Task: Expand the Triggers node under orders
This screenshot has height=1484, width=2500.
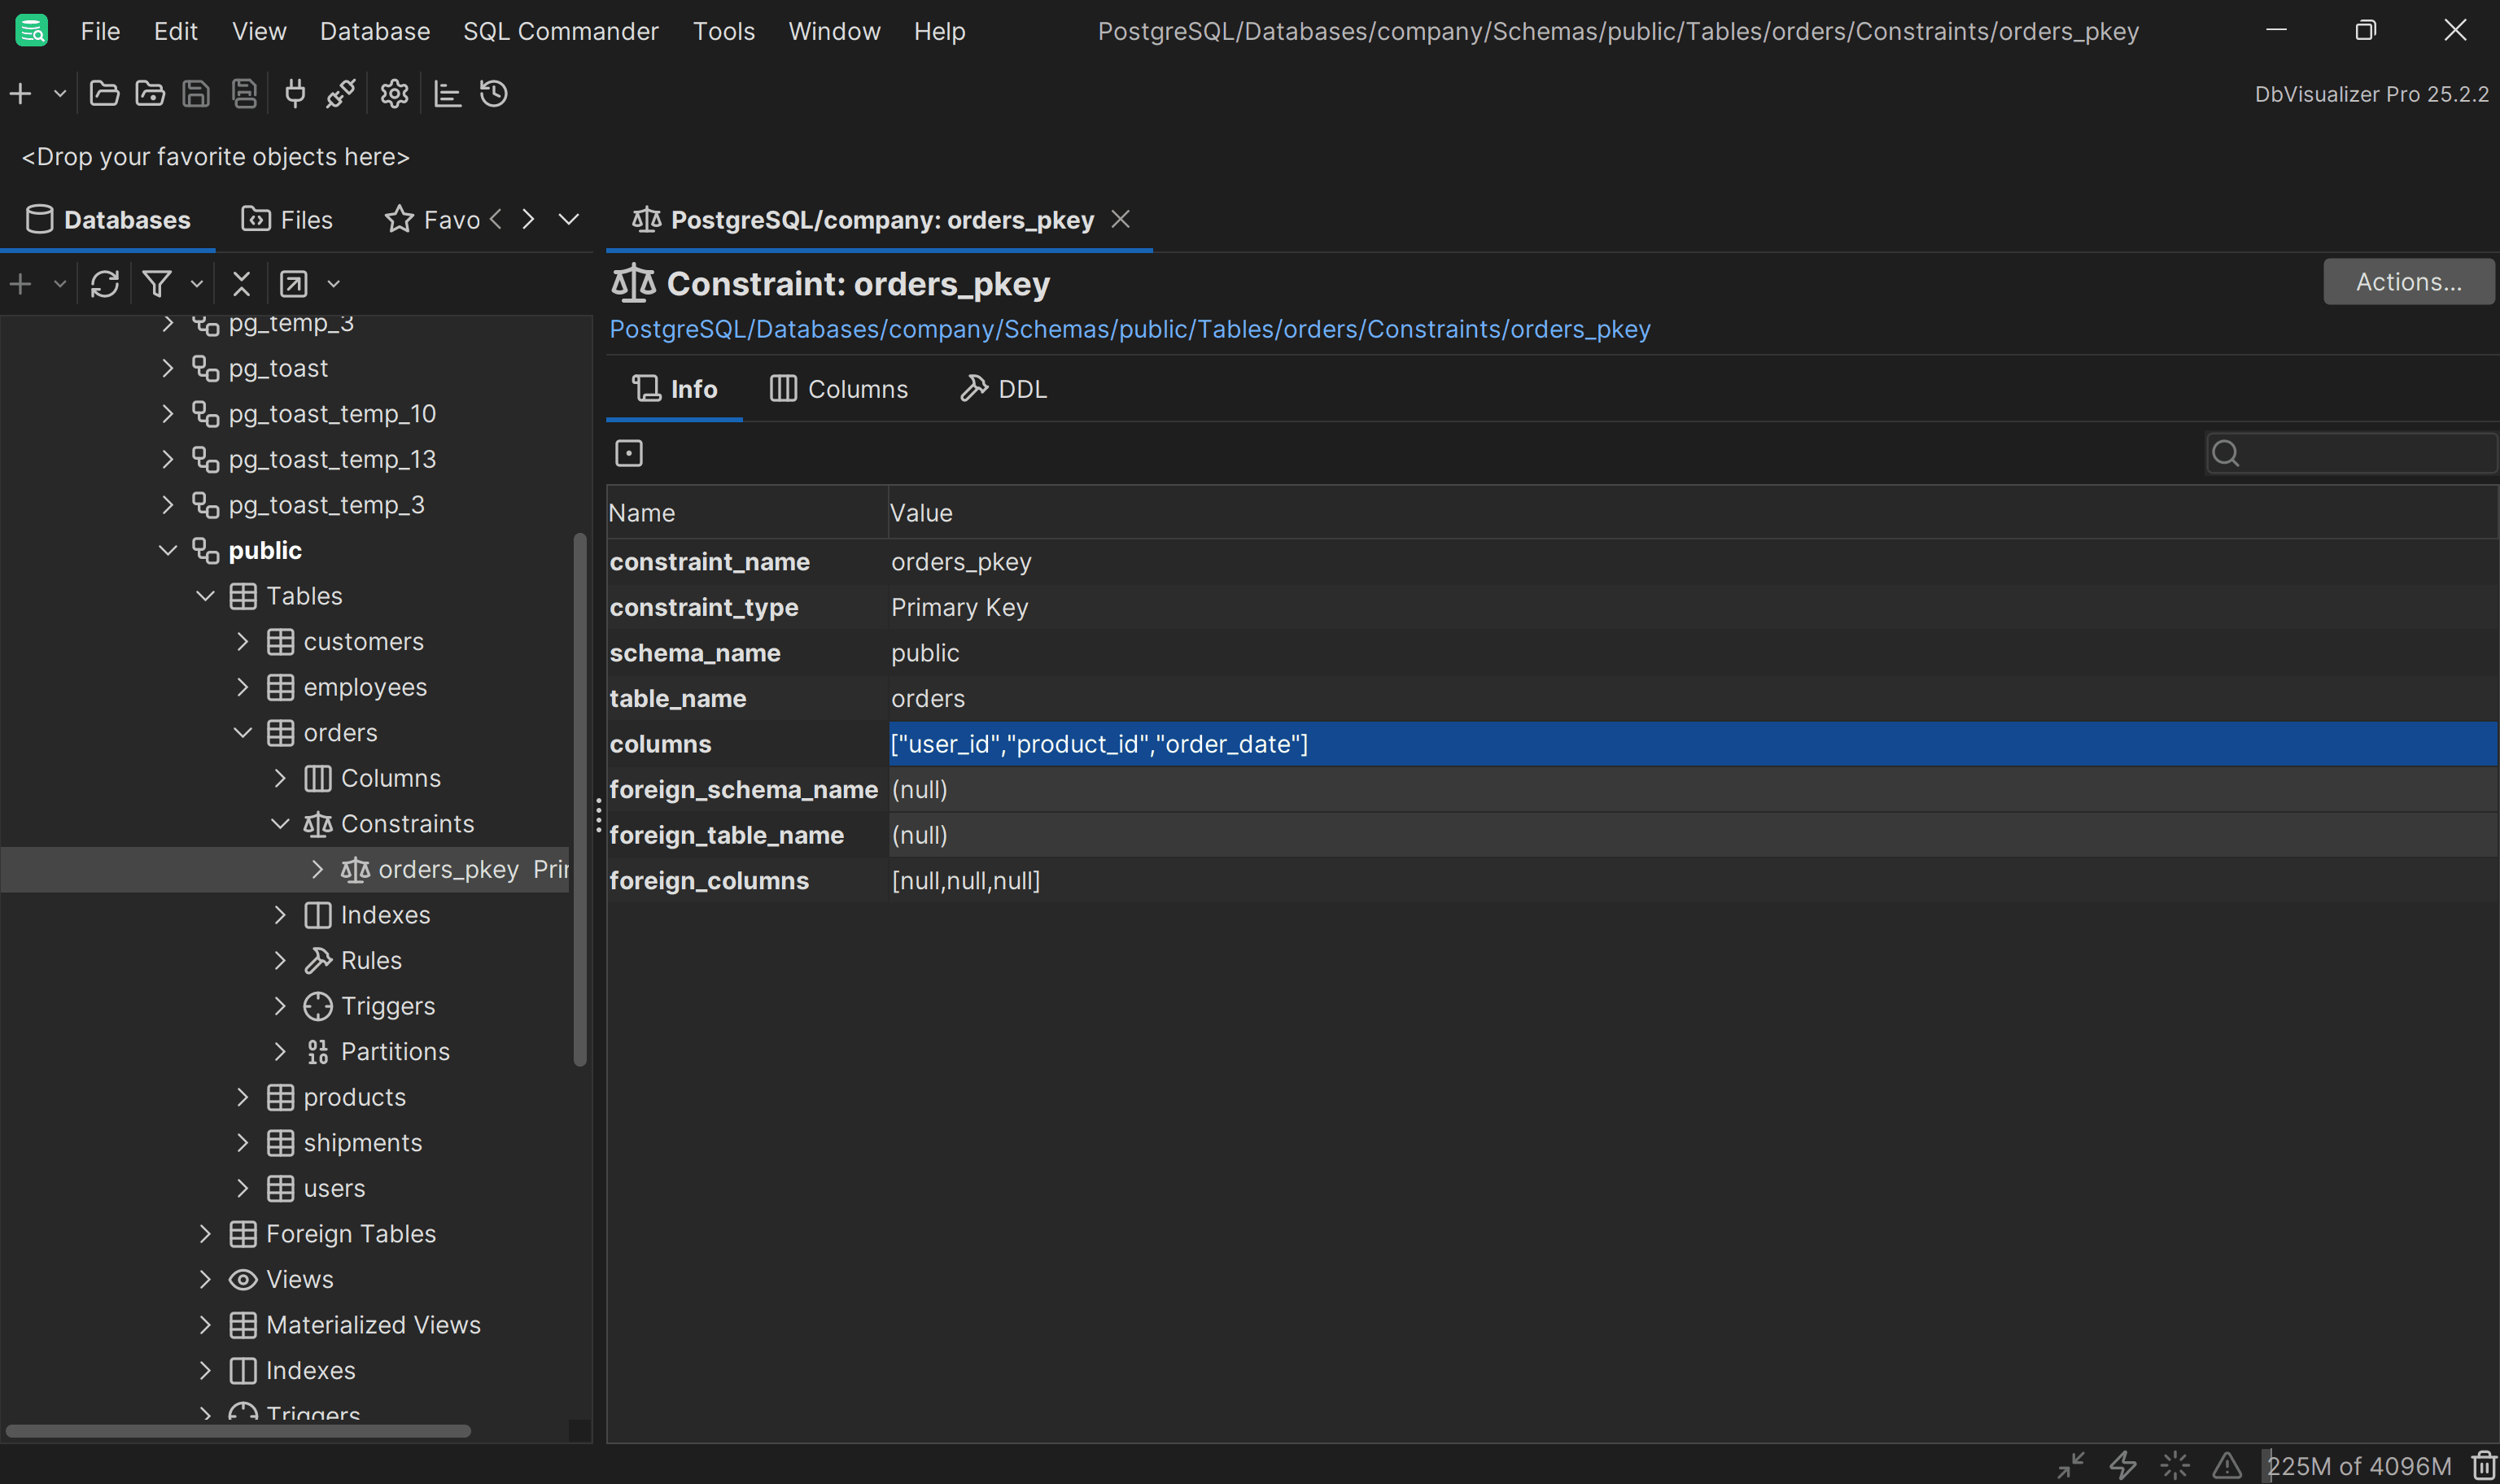Action: click(280, 1006)
